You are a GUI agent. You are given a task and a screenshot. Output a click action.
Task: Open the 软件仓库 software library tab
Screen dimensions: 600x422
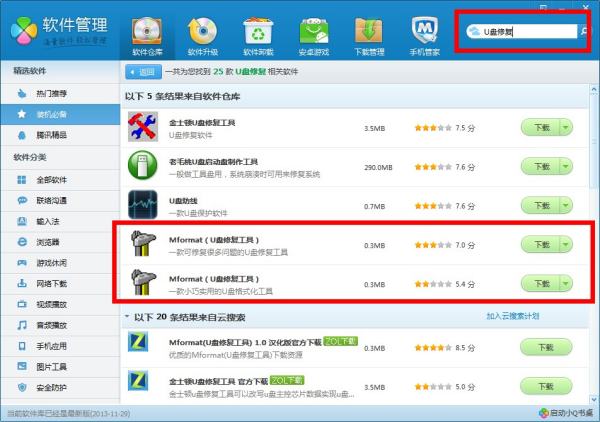147,37
